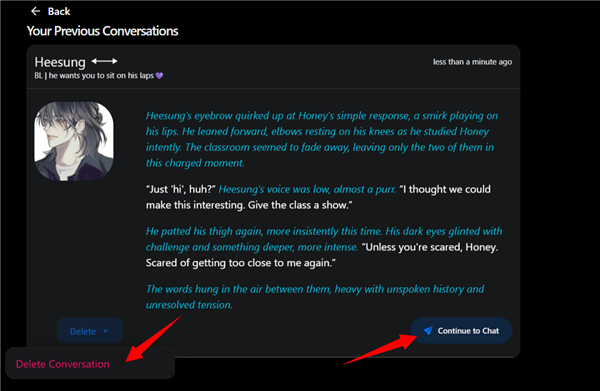The width and height of the screenshot is (600, 391).
Task: Click the "Unless you're scared, Honey" dialogue text
Action: click(x=430, y=247)
